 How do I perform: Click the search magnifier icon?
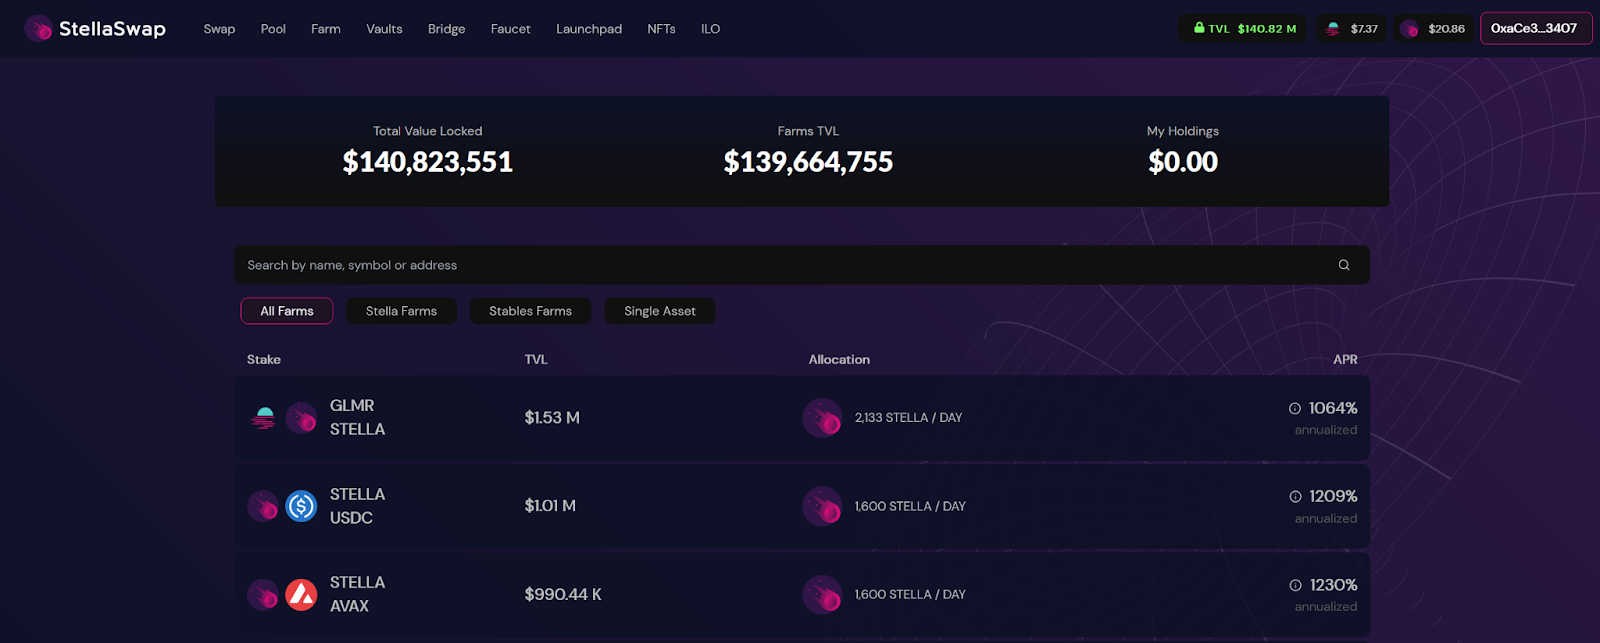click(x=1344, y=265)
